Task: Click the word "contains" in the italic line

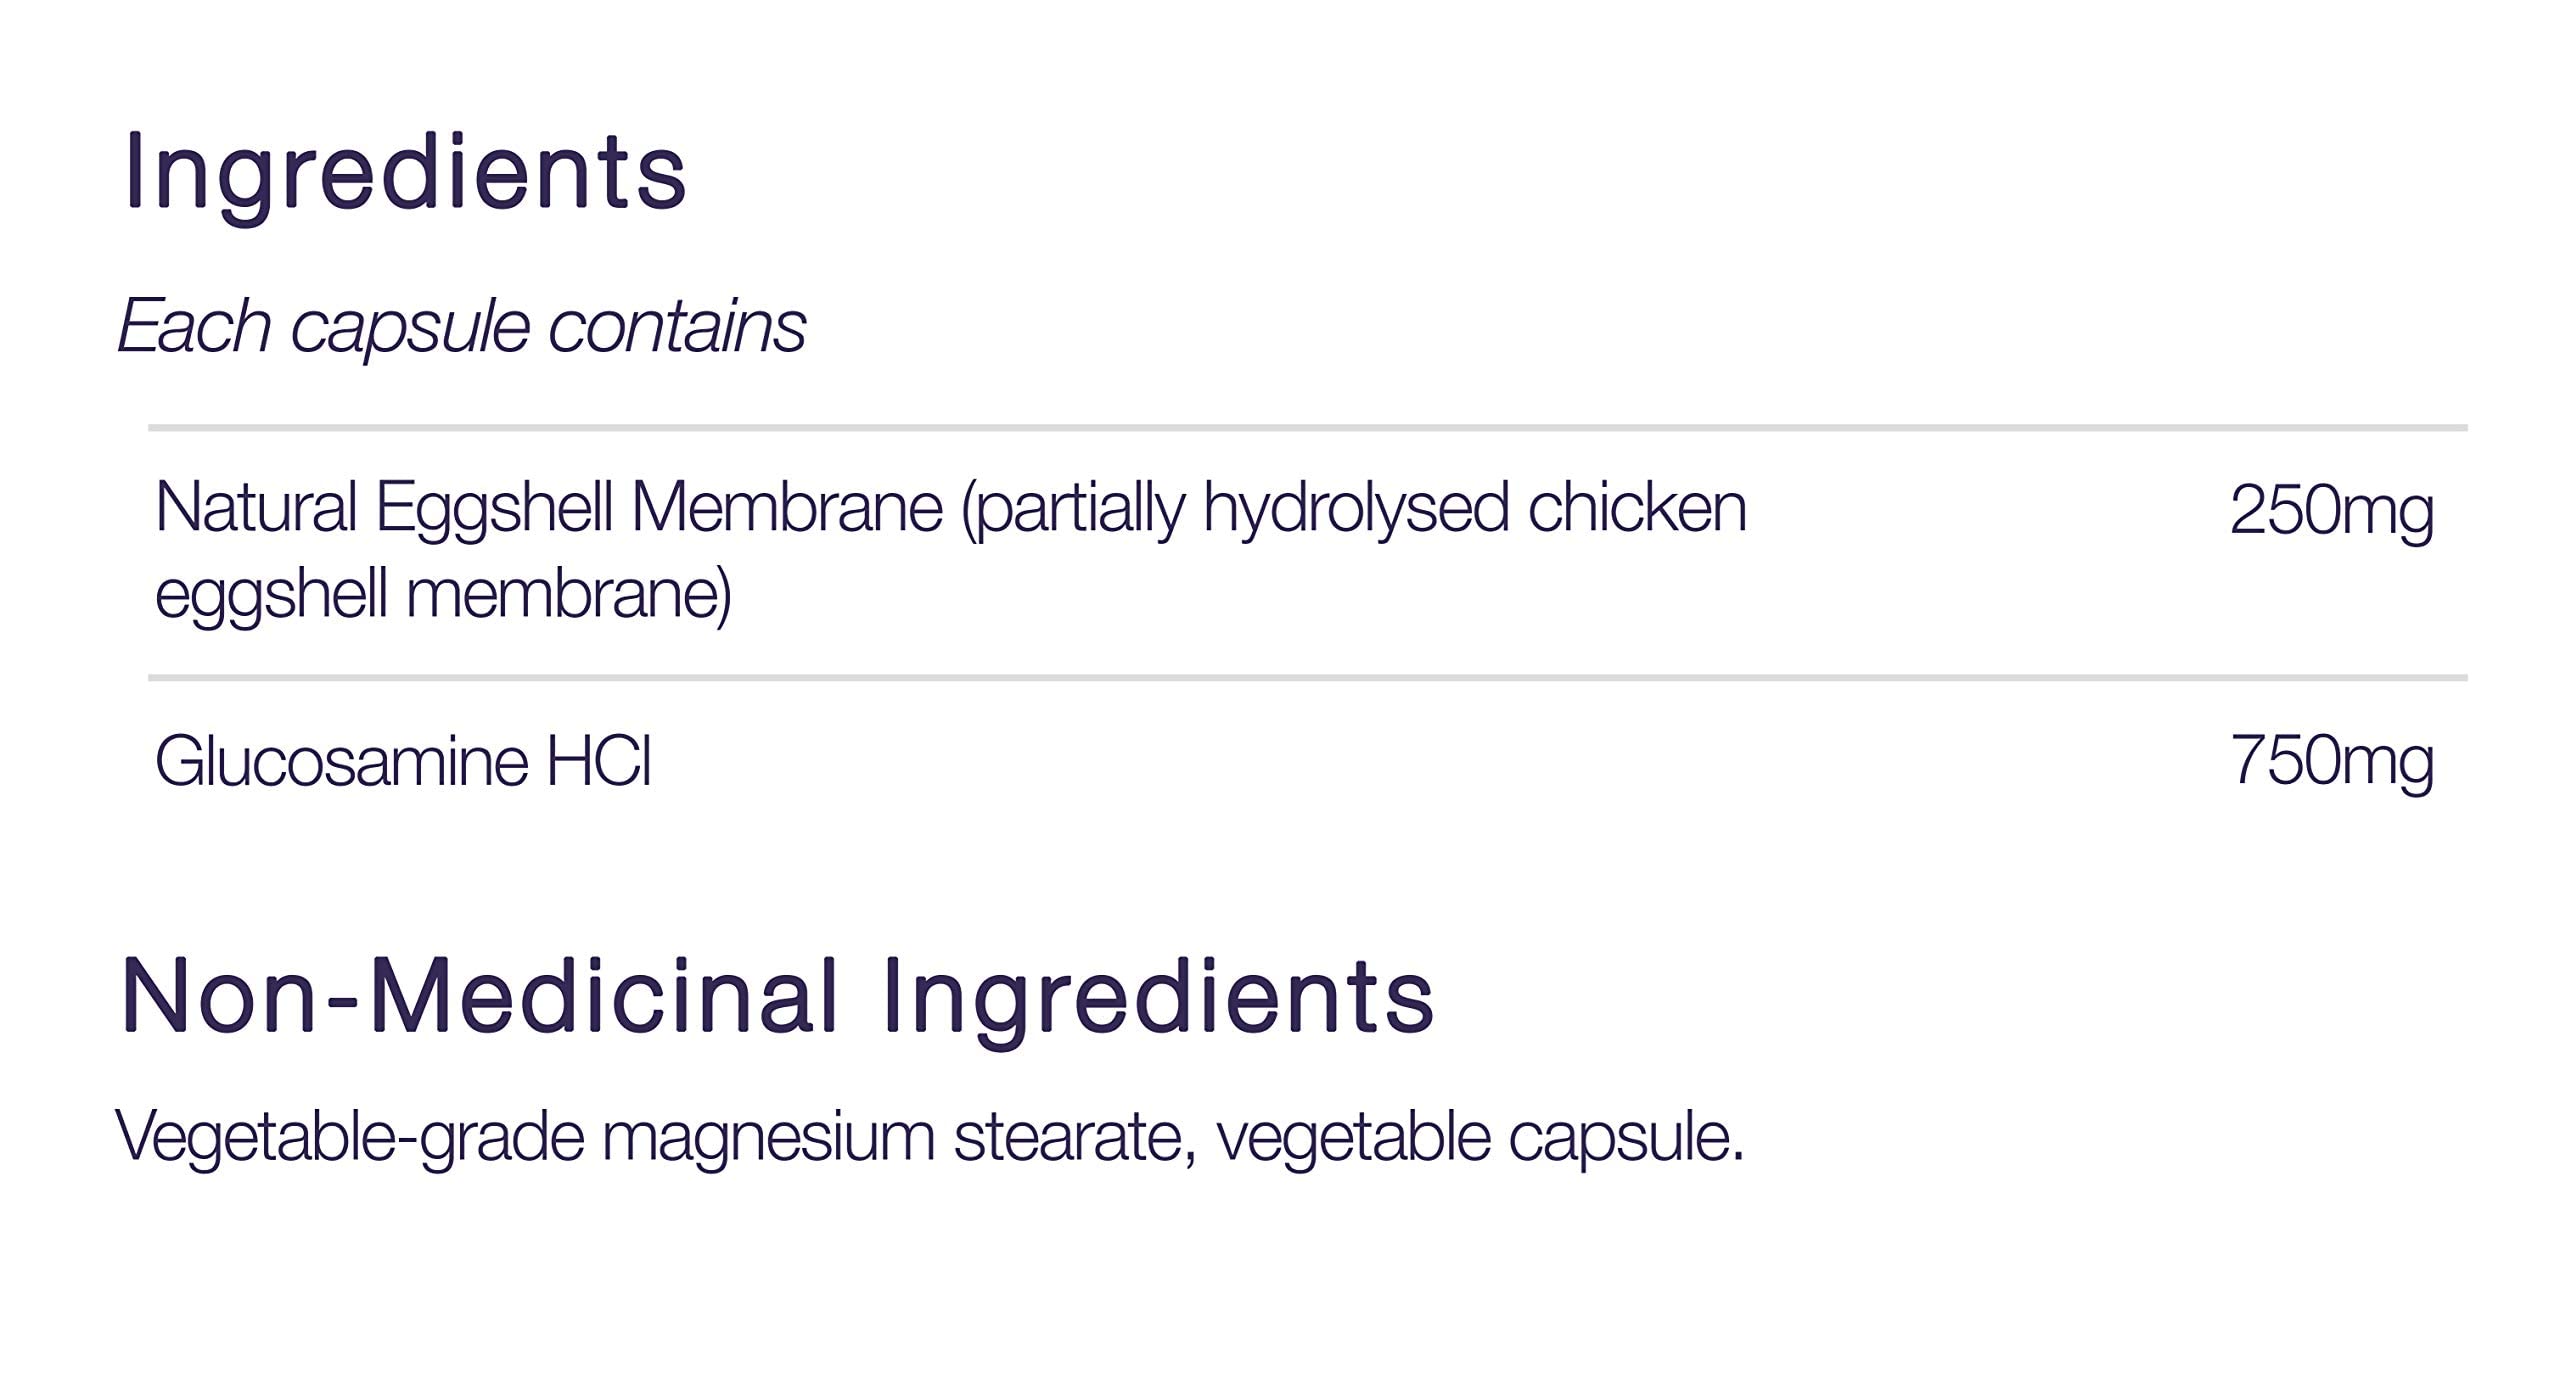Action: (x=677, y=326)
